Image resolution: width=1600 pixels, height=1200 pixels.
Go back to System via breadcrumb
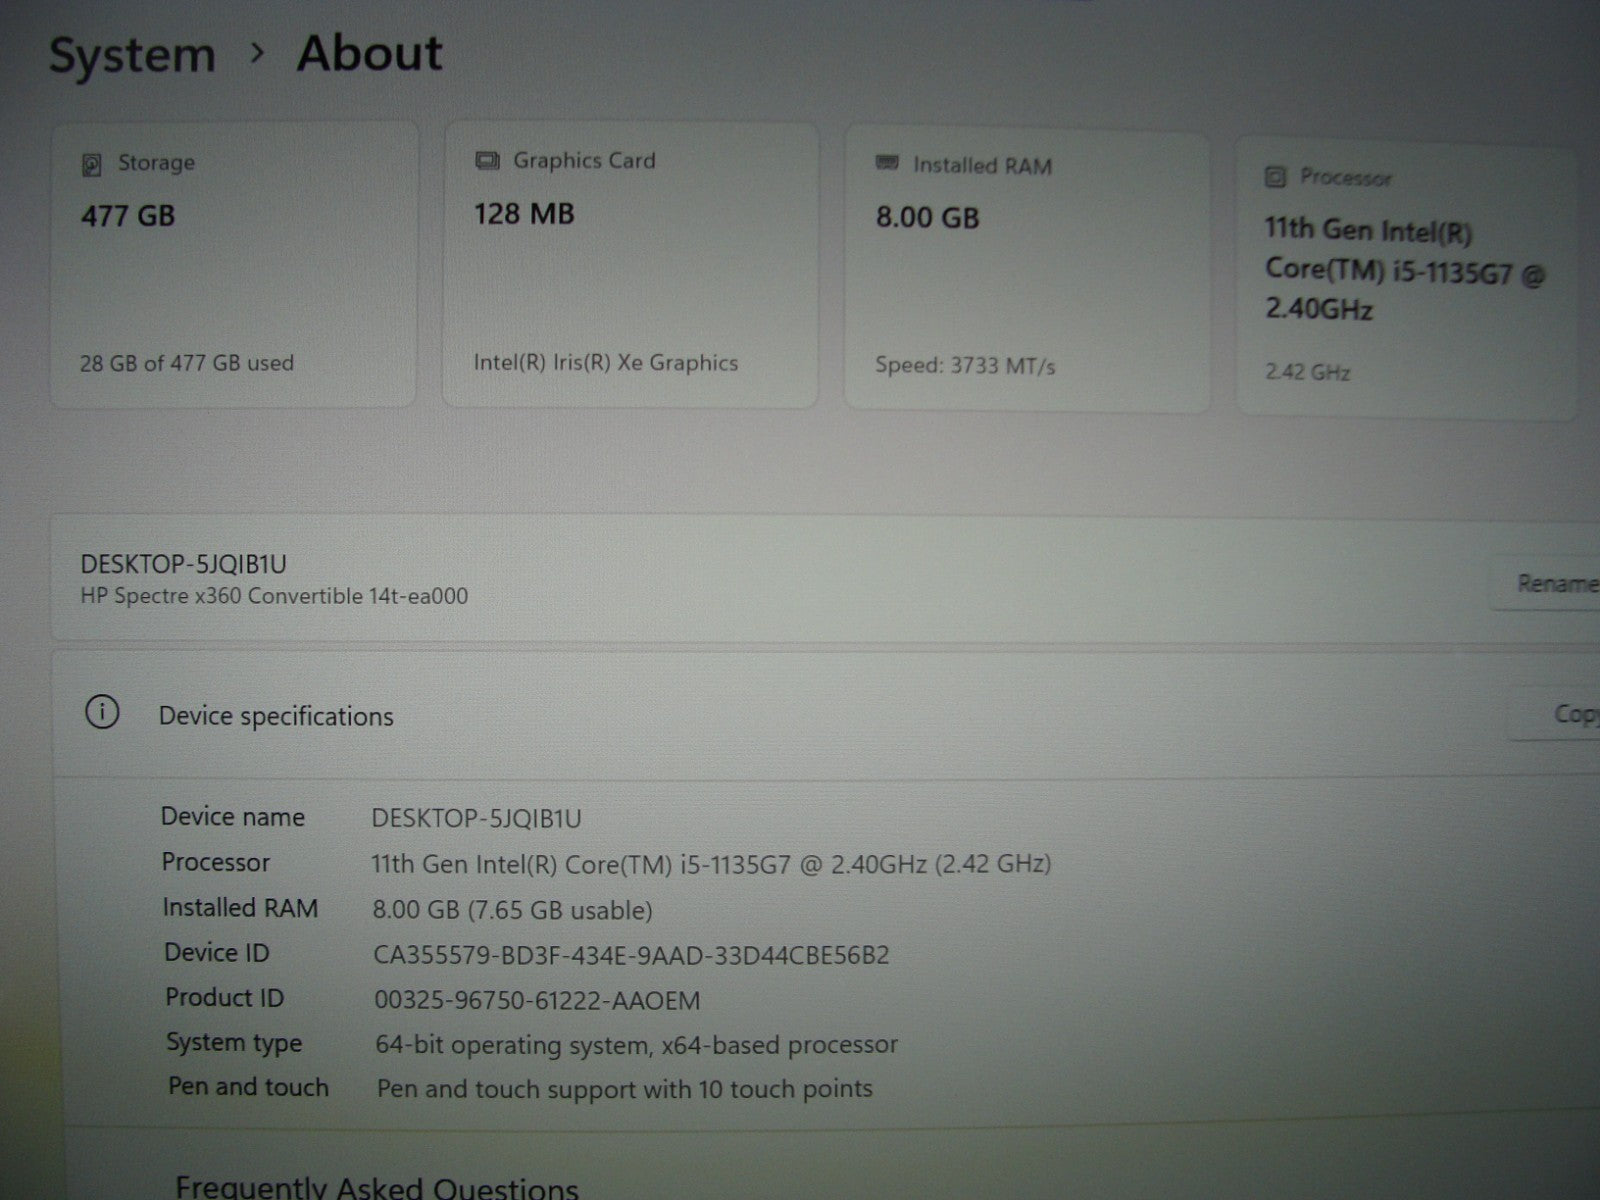132,55
